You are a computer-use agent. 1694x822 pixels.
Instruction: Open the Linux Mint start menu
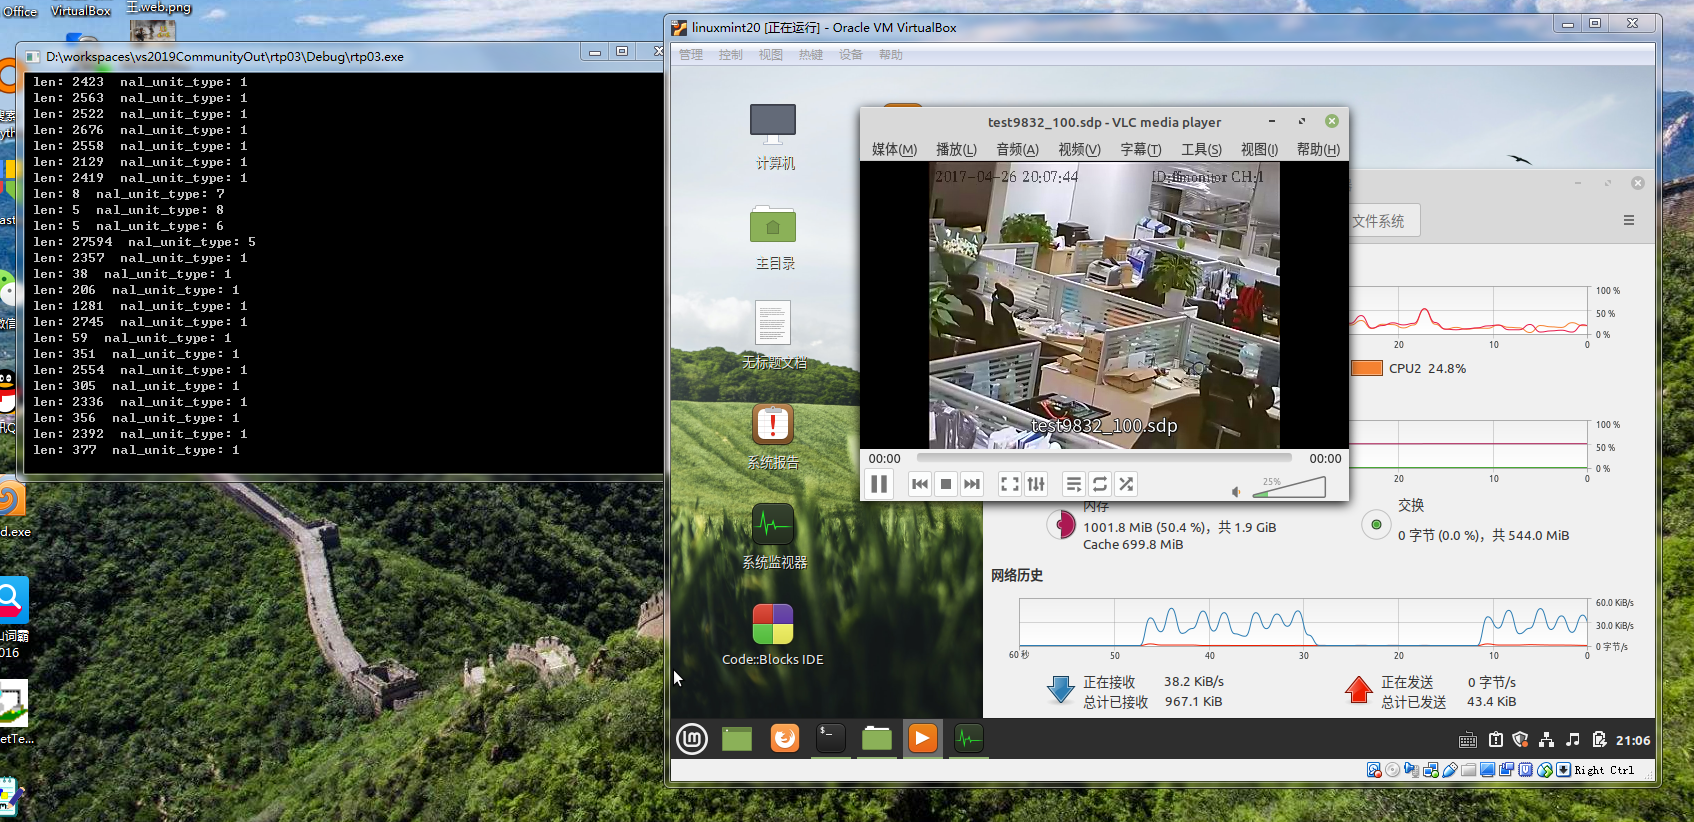point(692,739)
